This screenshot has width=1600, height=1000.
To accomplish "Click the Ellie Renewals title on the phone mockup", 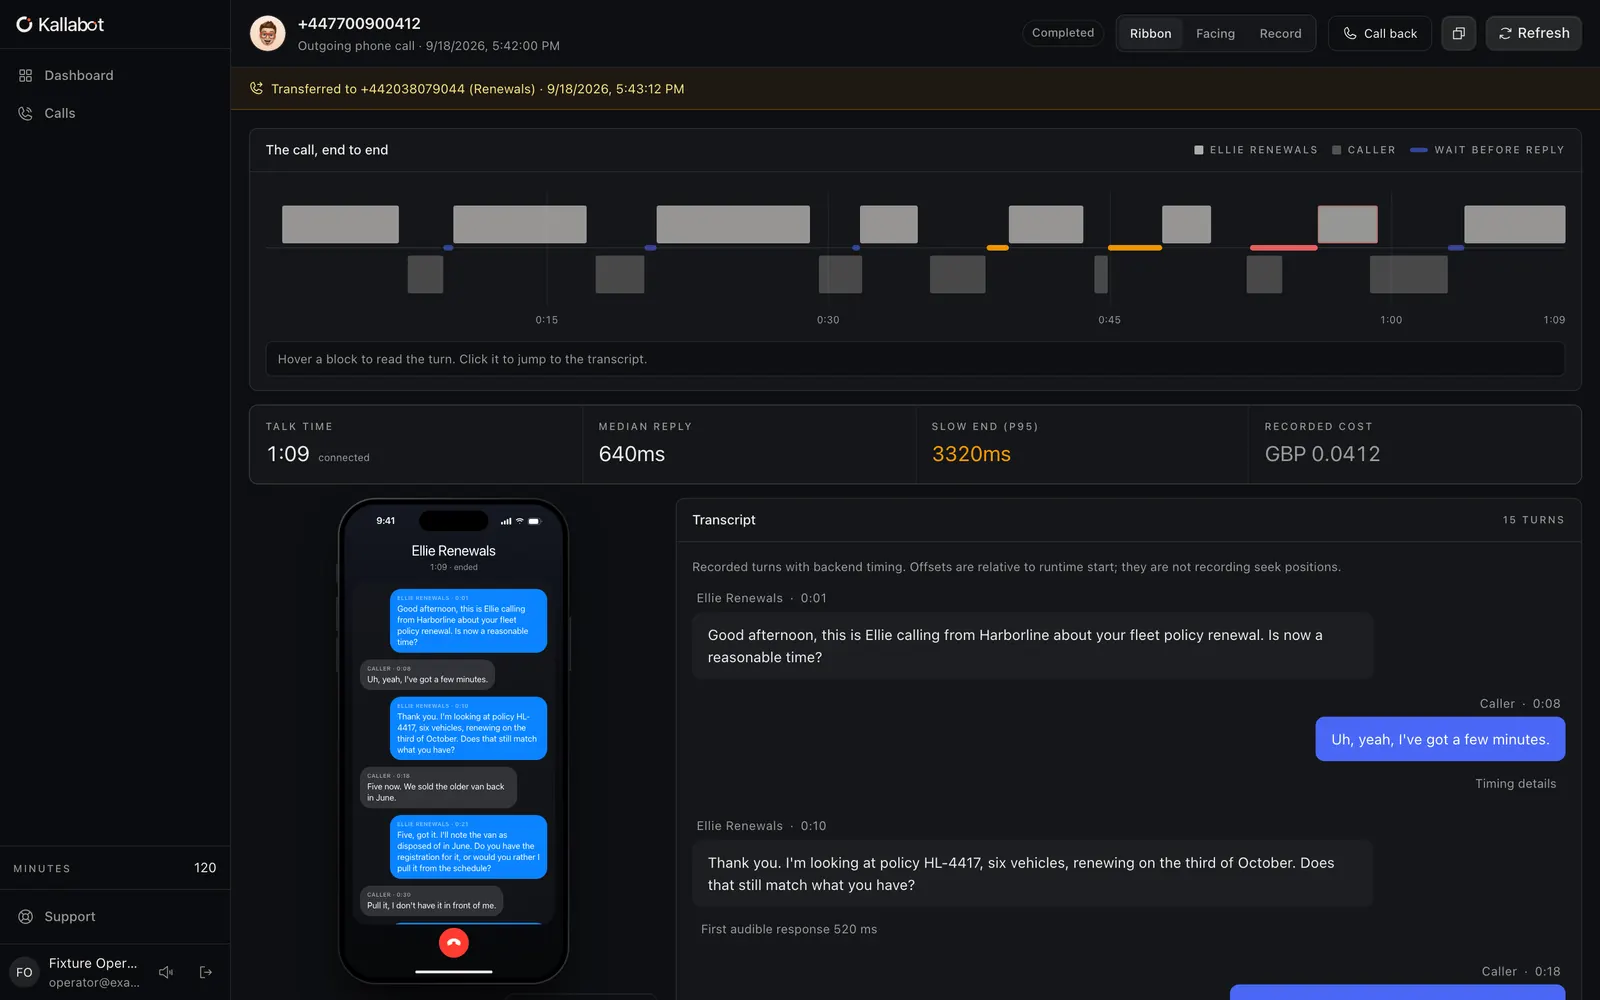I will pyautogui.click(x=453, y=551).
